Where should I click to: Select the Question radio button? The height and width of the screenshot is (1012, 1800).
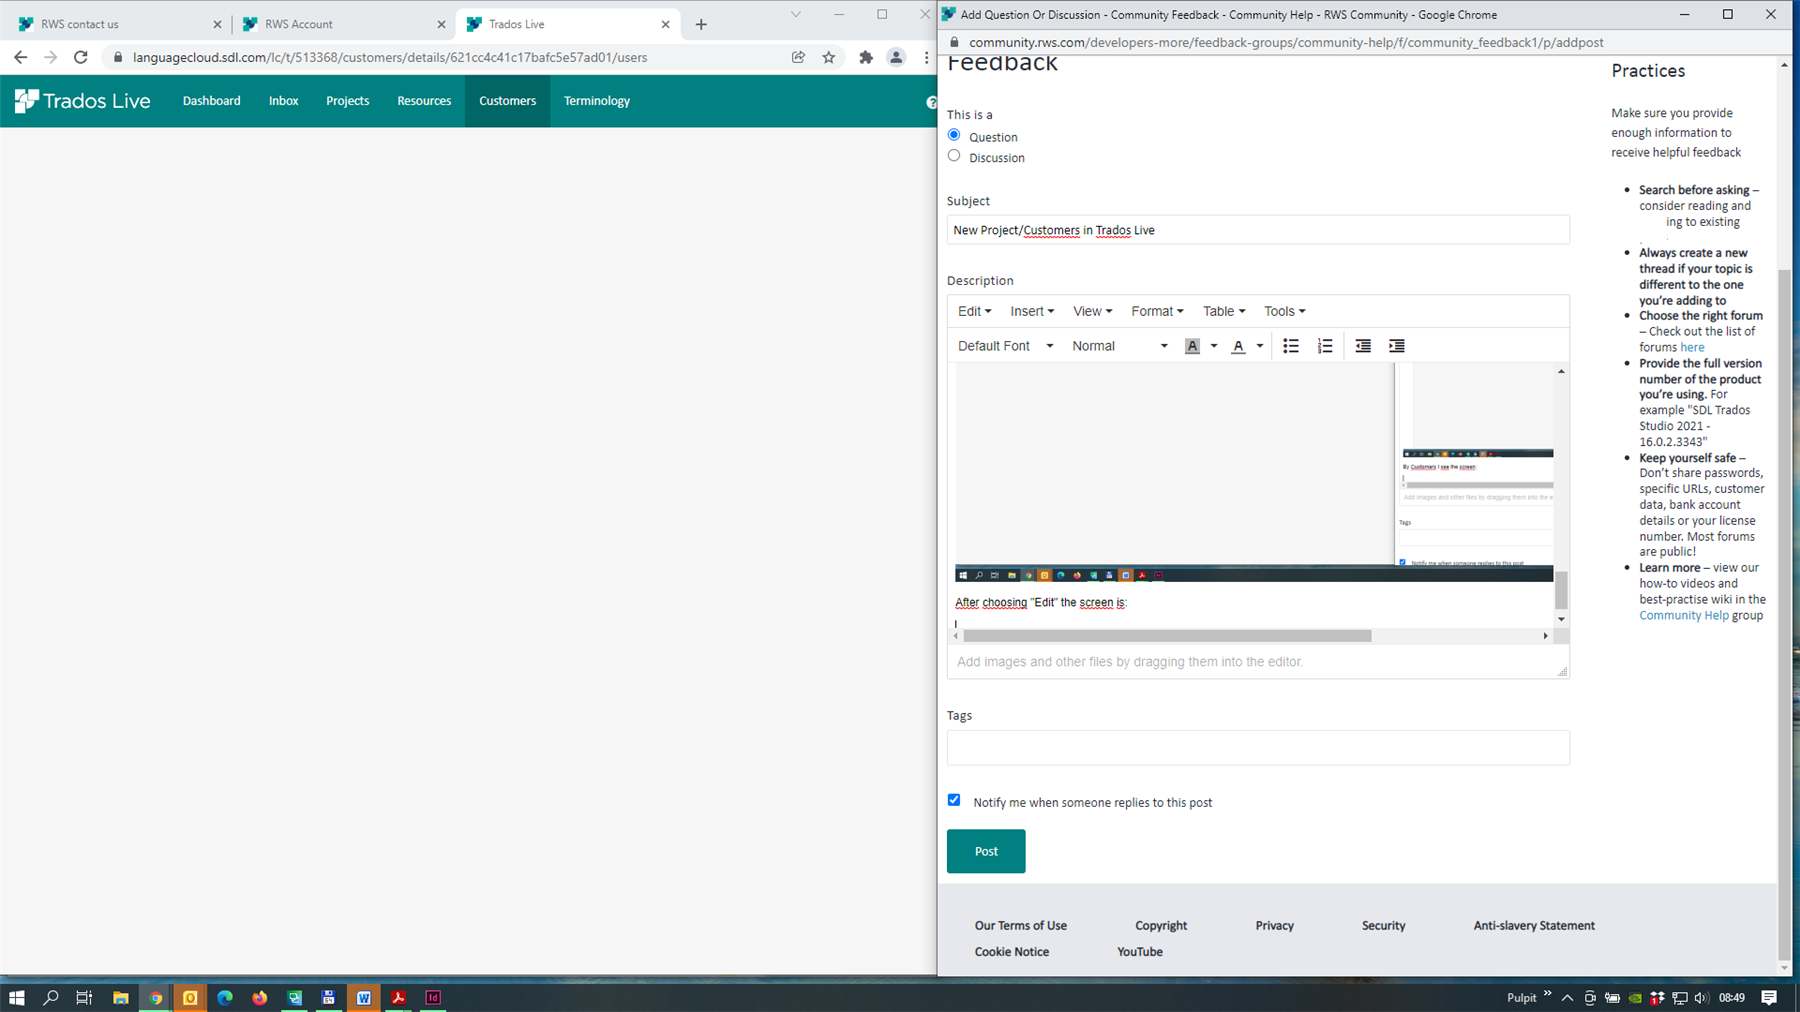(x=953, y=134)
